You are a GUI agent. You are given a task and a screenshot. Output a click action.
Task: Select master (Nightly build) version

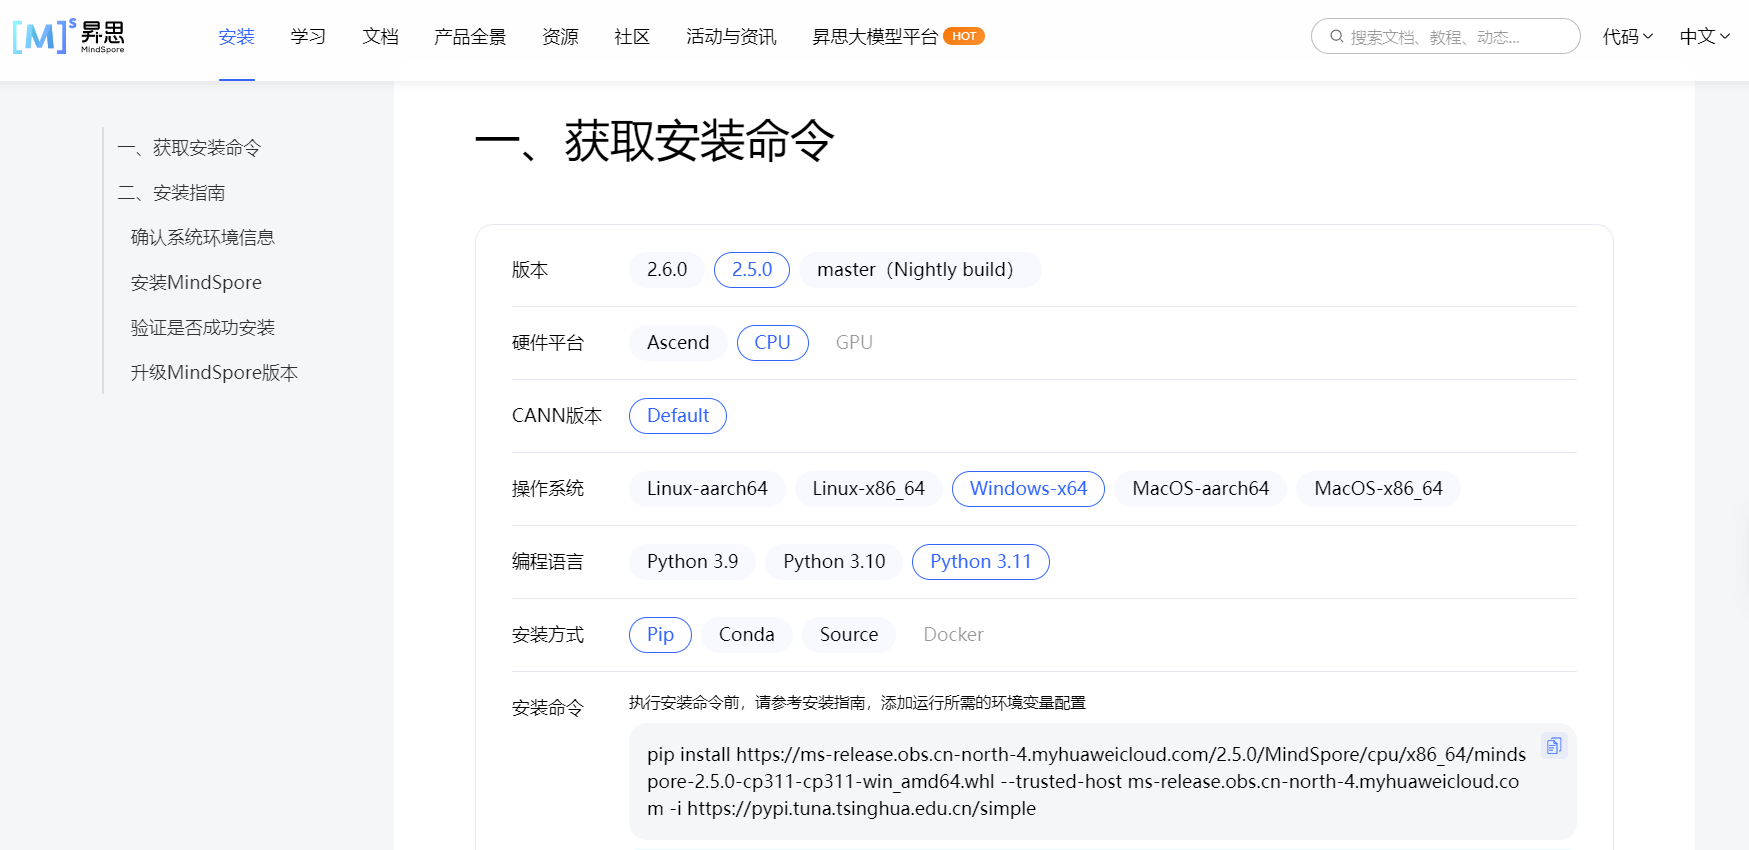click(920, 270)
